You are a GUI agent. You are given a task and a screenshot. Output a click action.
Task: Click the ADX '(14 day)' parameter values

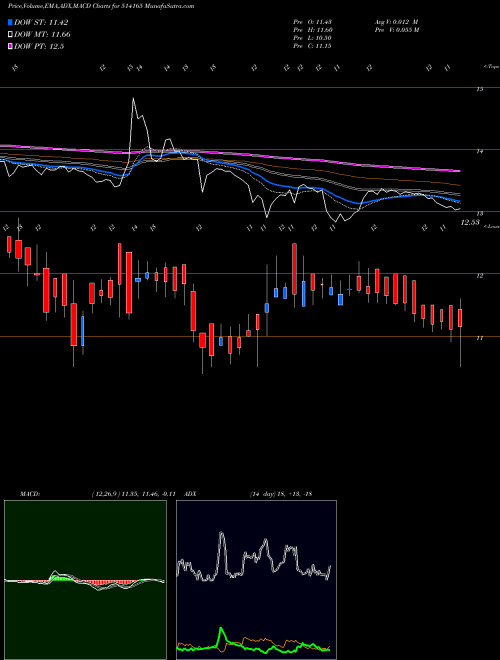tap(280, 494)
